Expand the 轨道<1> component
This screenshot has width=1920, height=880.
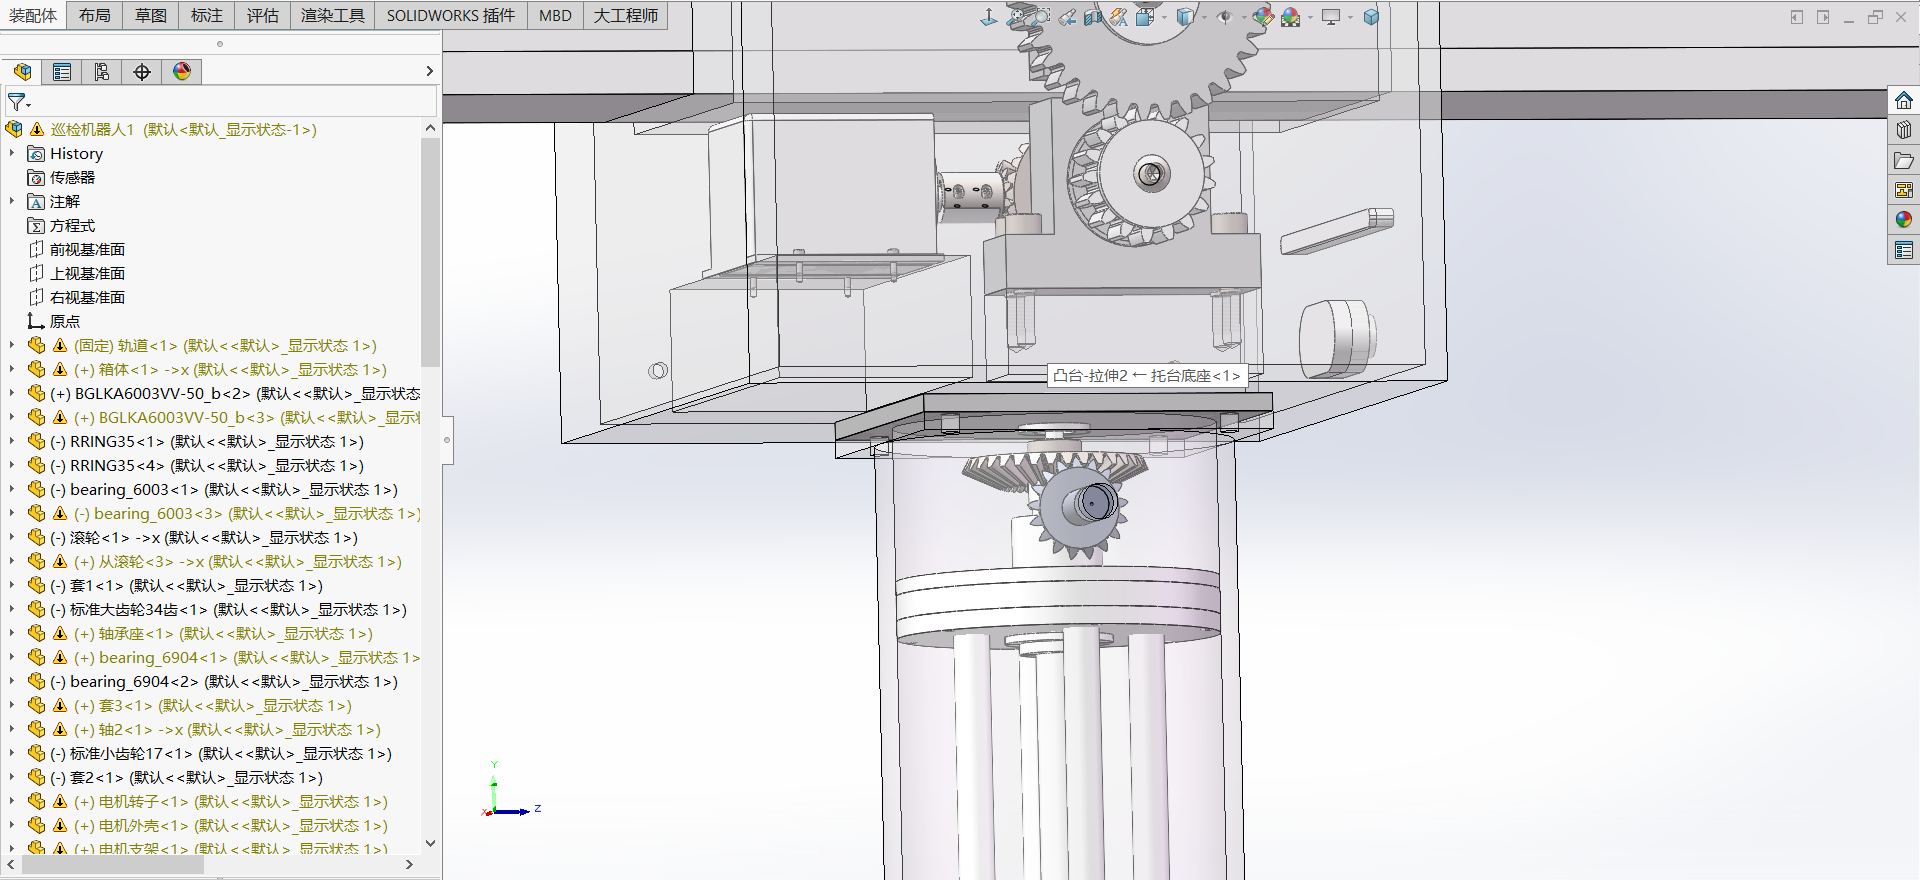[x=12, y=345]
